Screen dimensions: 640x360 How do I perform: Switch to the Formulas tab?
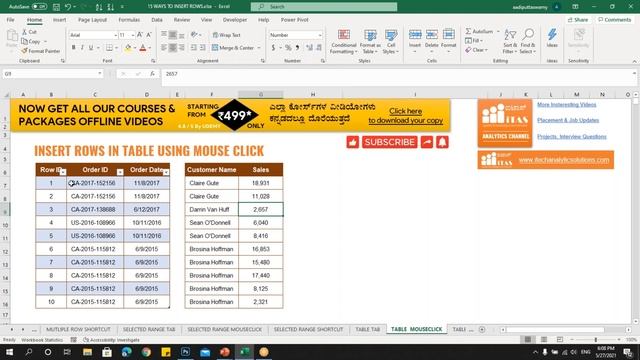click(129, 20)
